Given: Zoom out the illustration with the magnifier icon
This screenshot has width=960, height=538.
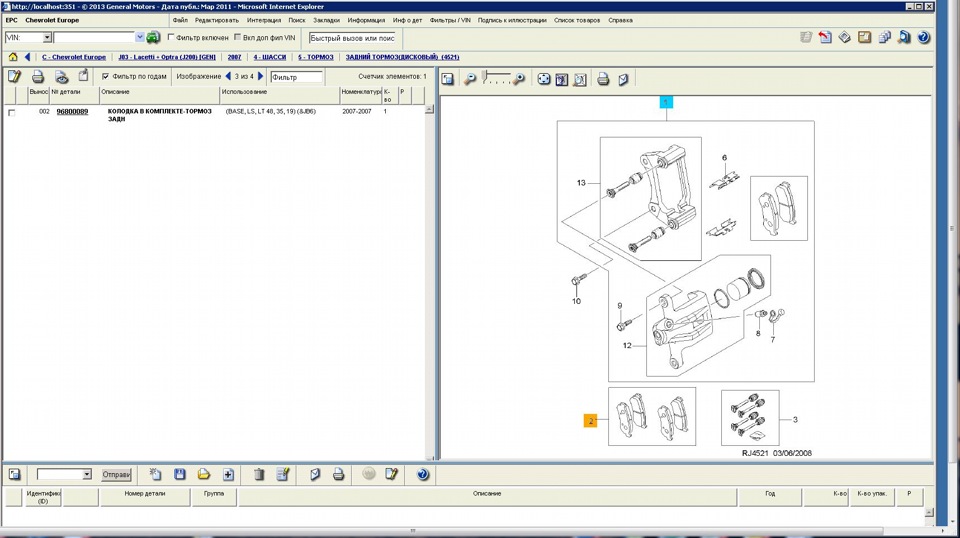Looking at the screenshot, I should [470, 79].
